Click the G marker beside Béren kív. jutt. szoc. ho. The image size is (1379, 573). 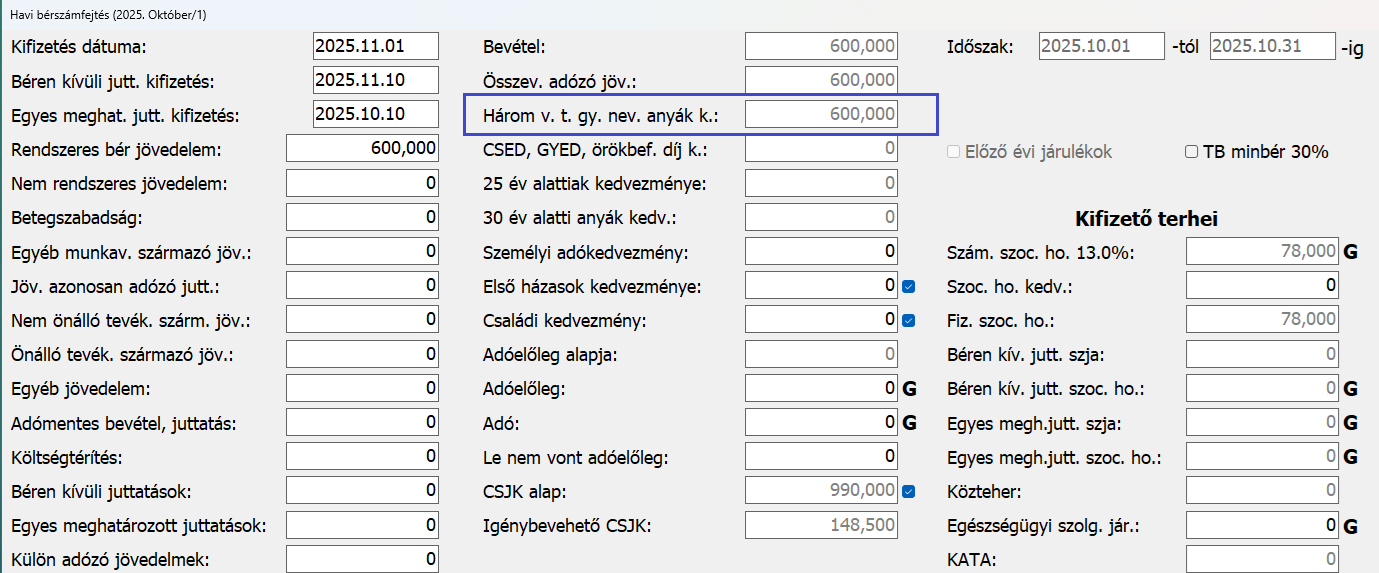click(x=1350, y=389)
